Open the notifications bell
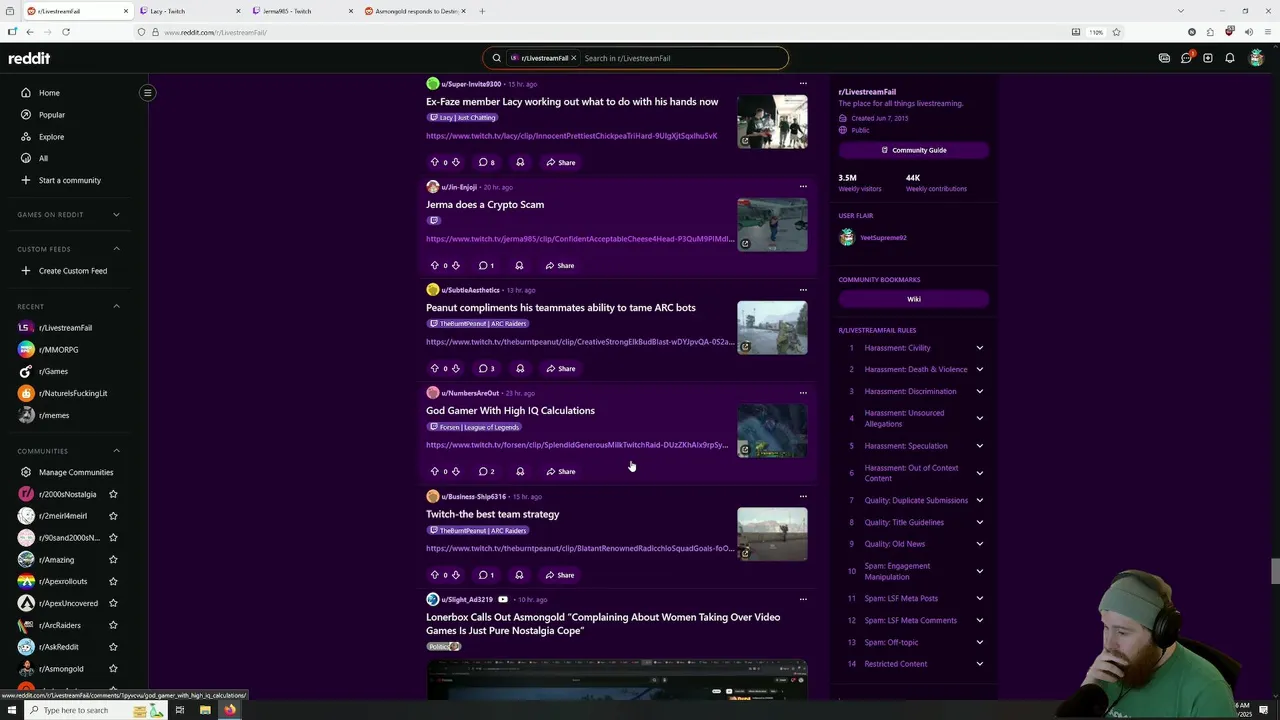The width and height of the screenshot is (1280, 720). click(1230, 58)
